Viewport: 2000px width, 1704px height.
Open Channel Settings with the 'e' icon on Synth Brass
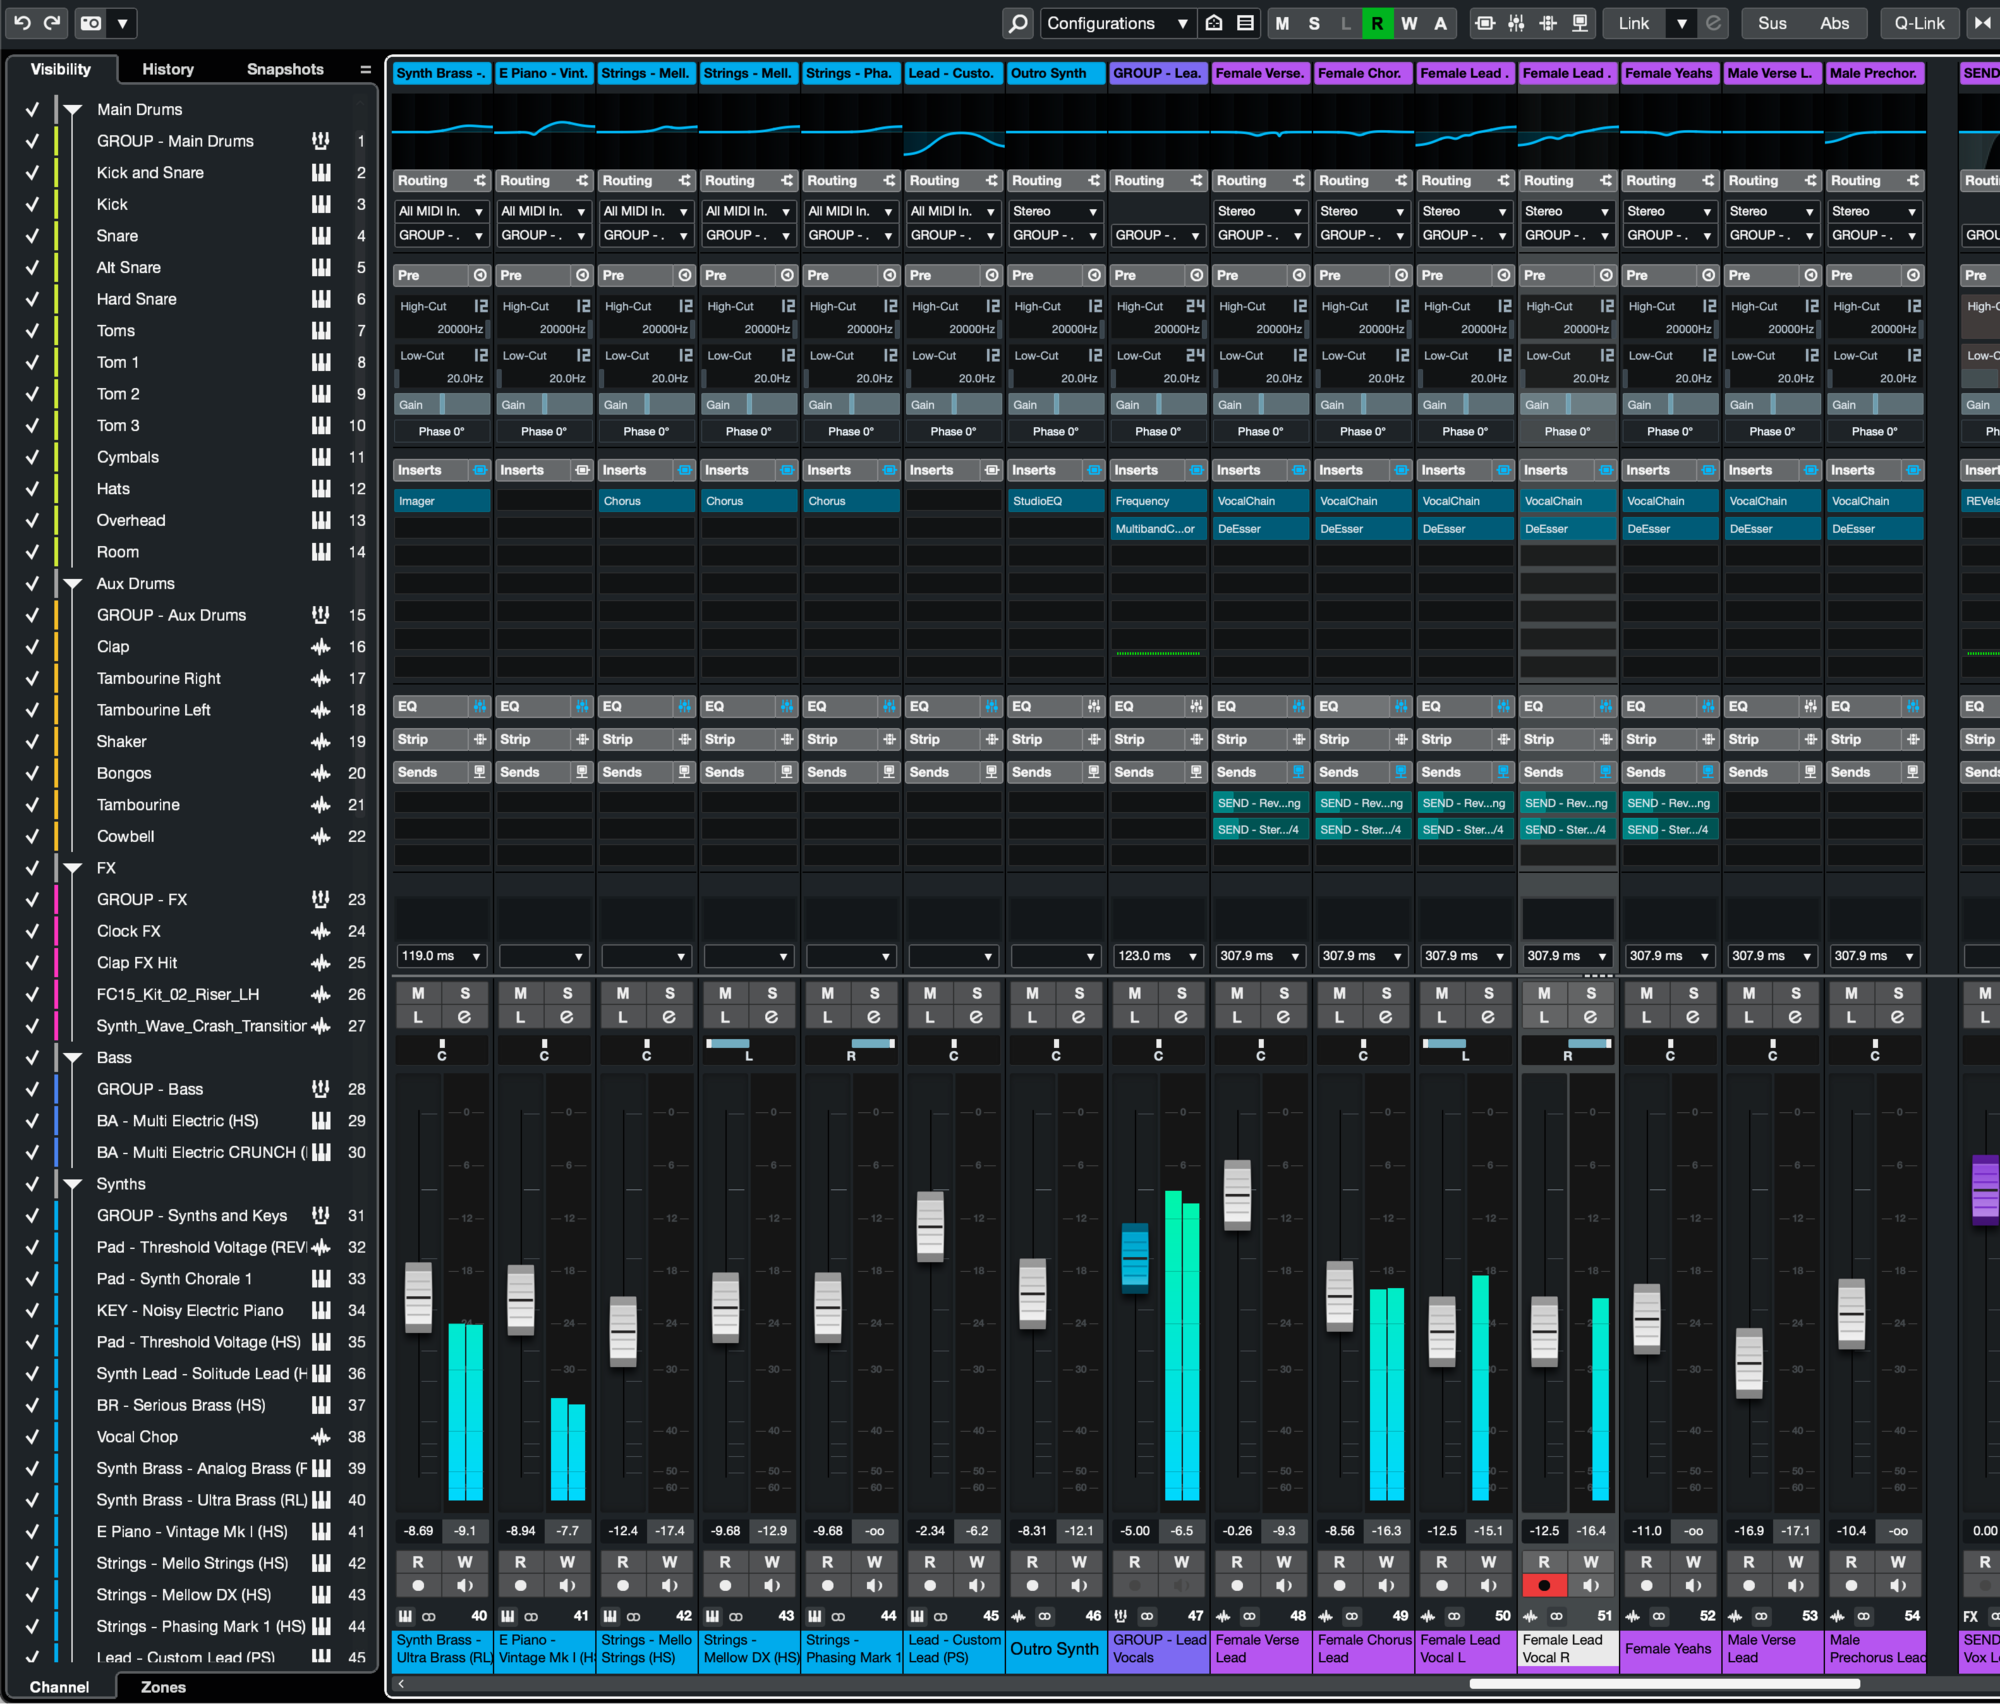(466, 1018)
